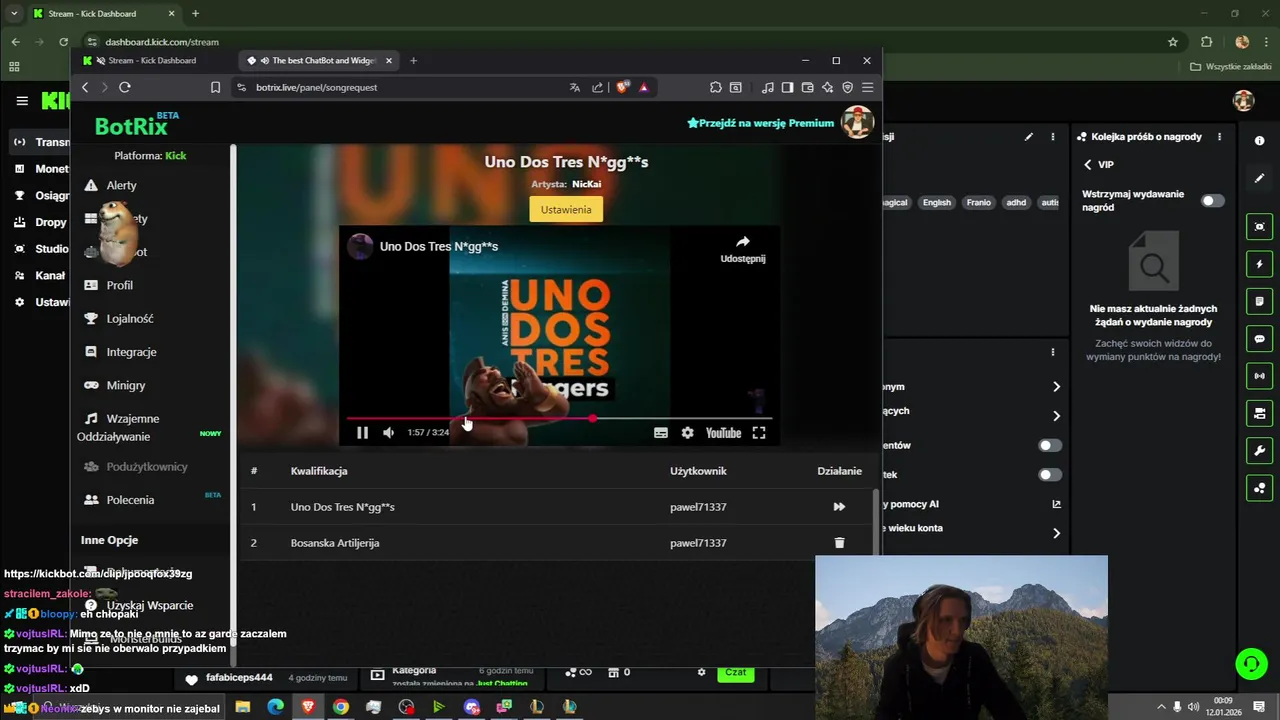The width and height of the screenshot is (1280, 720).
Task: Click Kick platform link in sidebar
Action: 176,155
